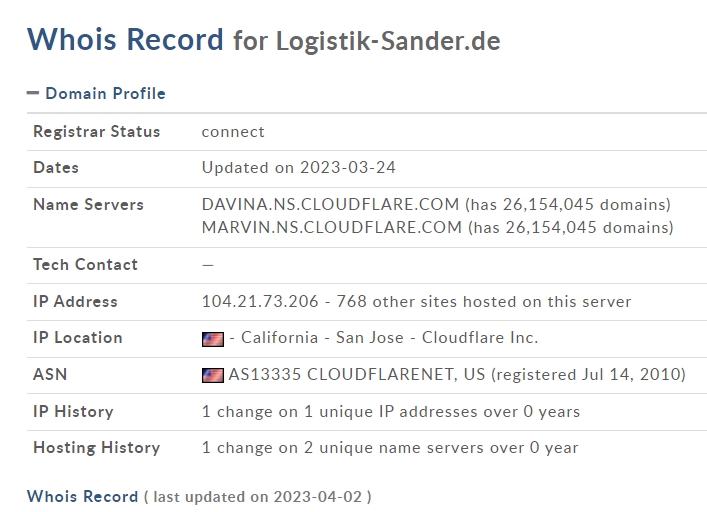This screenshot has width=707, height=512.
Task: Click the IP address 104.21.73.206
Action: click(260, 302)
